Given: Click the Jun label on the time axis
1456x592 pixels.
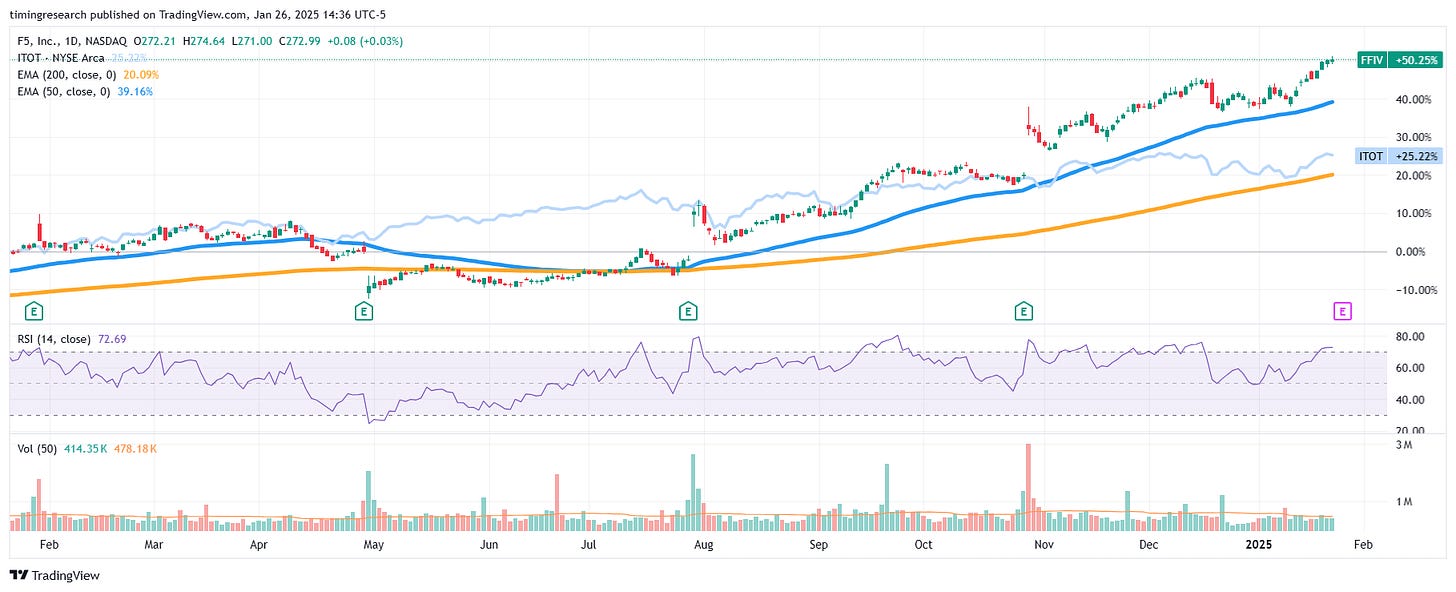Looking at the screenshot, I should pyautogui.click(x=488, y=545).
